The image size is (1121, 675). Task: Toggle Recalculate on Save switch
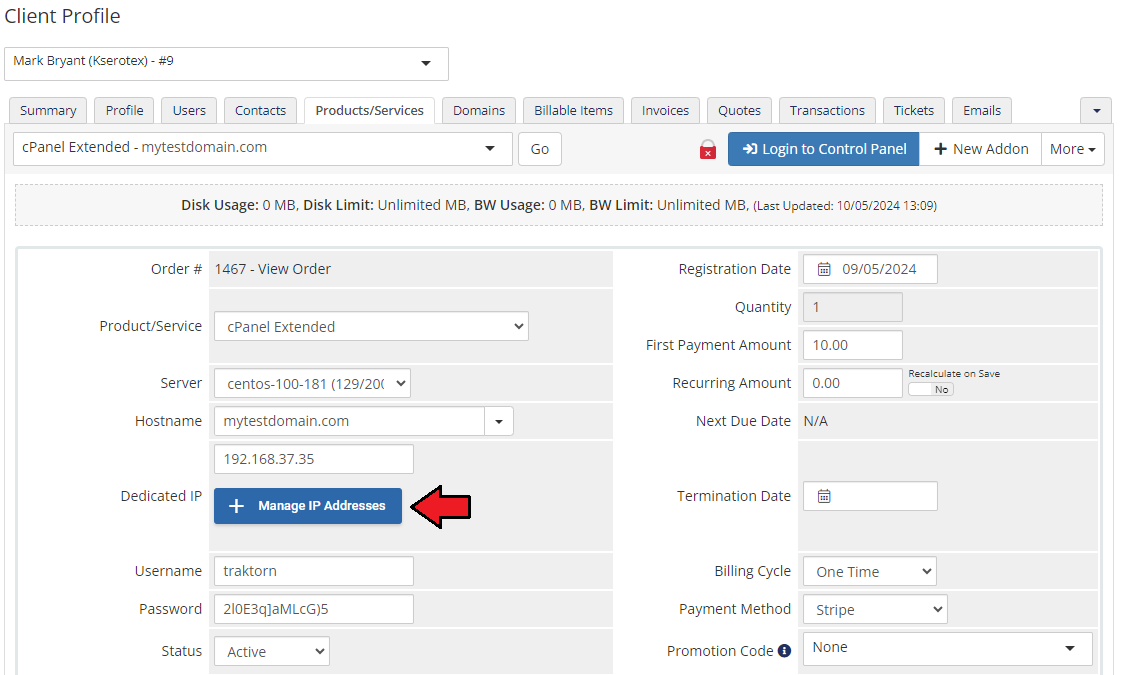pos(931,390)
